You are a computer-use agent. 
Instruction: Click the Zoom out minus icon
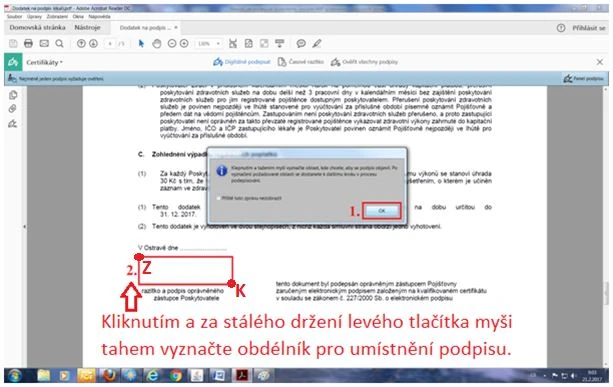[172, 43]
